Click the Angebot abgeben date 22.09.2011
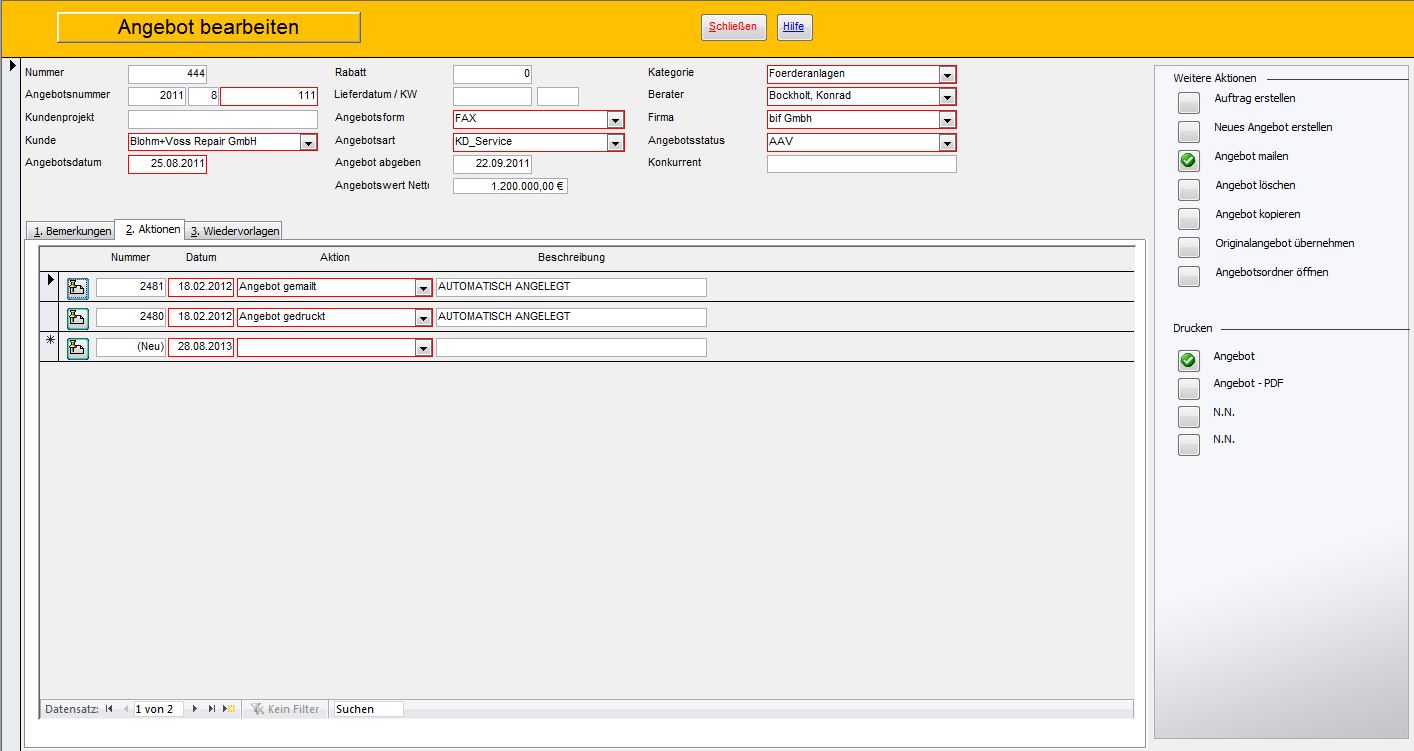Viewport: 1414px width, 751px height. coord(492,164)
